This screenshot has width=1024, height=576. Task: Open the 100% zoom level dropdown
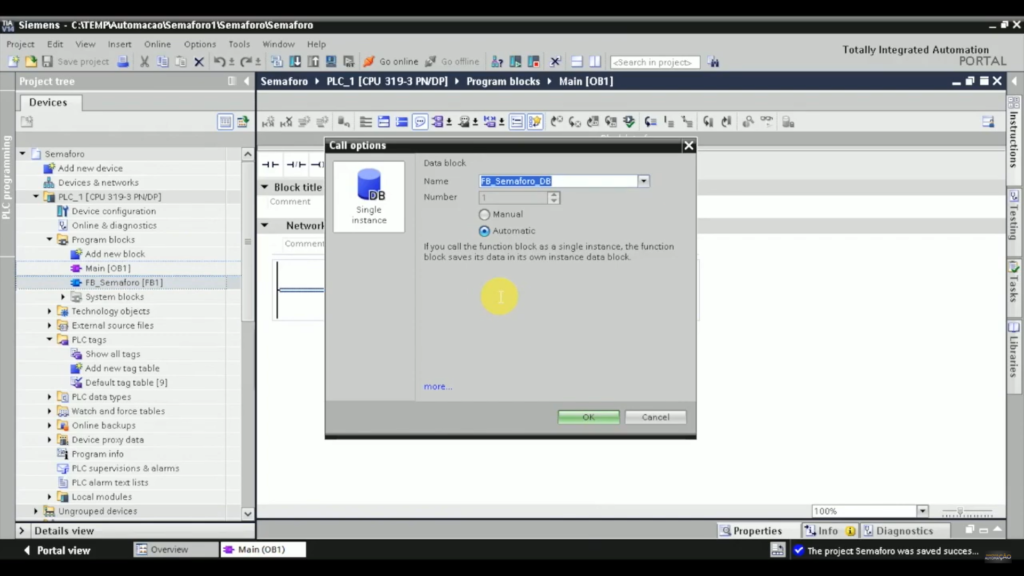coord(922,511)
